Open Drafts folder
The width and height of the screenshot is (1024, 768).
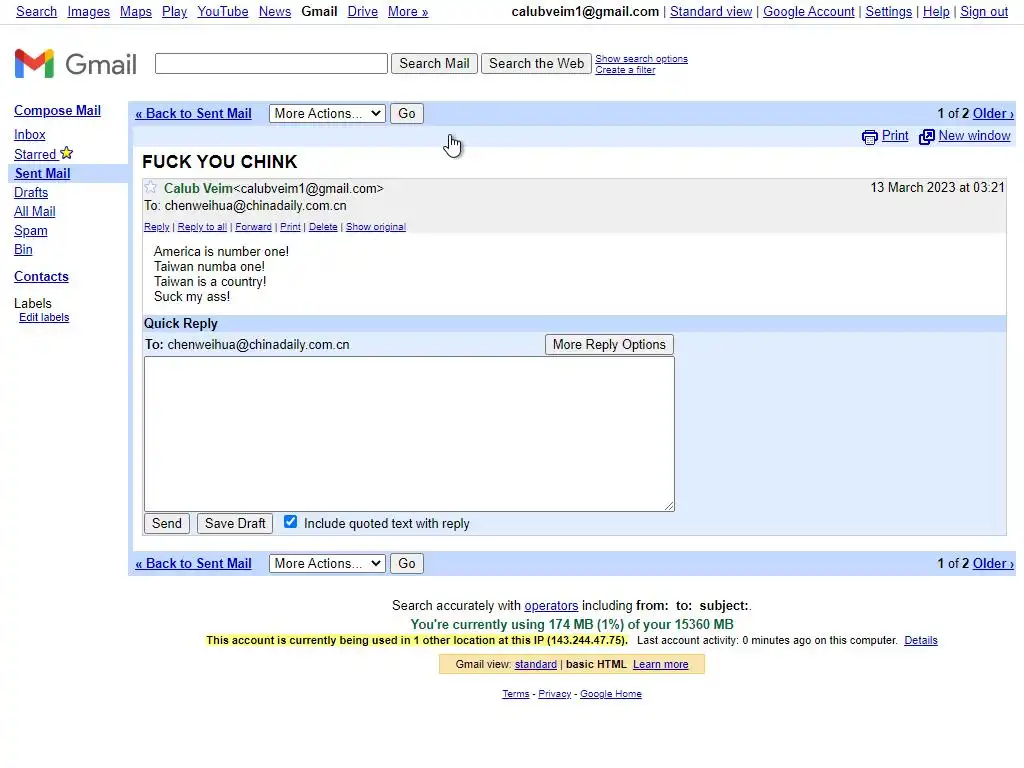(x=31, y=193)
